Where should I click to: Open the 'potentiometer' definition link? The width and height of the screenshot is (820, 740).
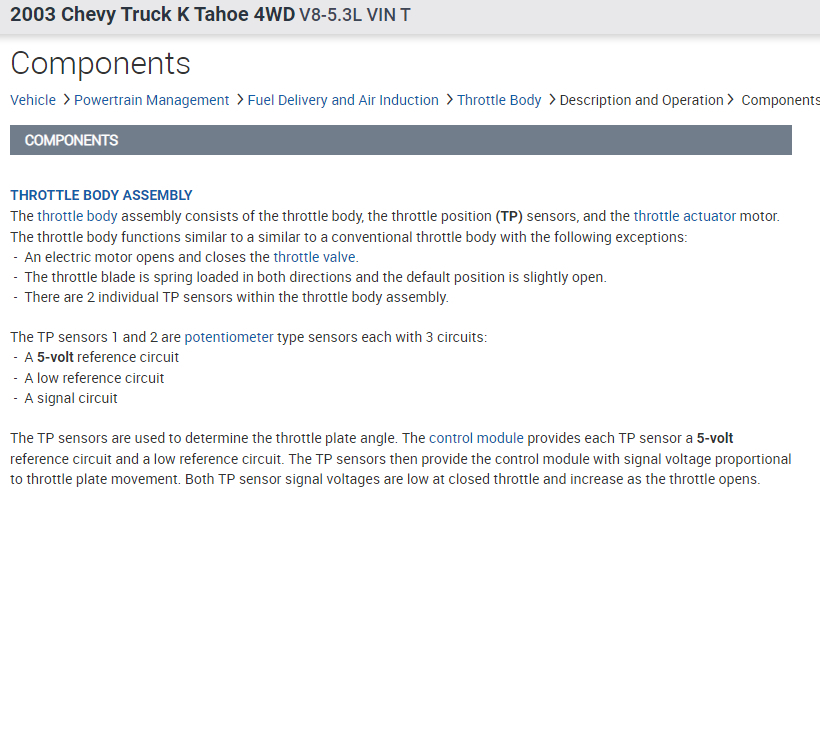click(x=229, y=337)
